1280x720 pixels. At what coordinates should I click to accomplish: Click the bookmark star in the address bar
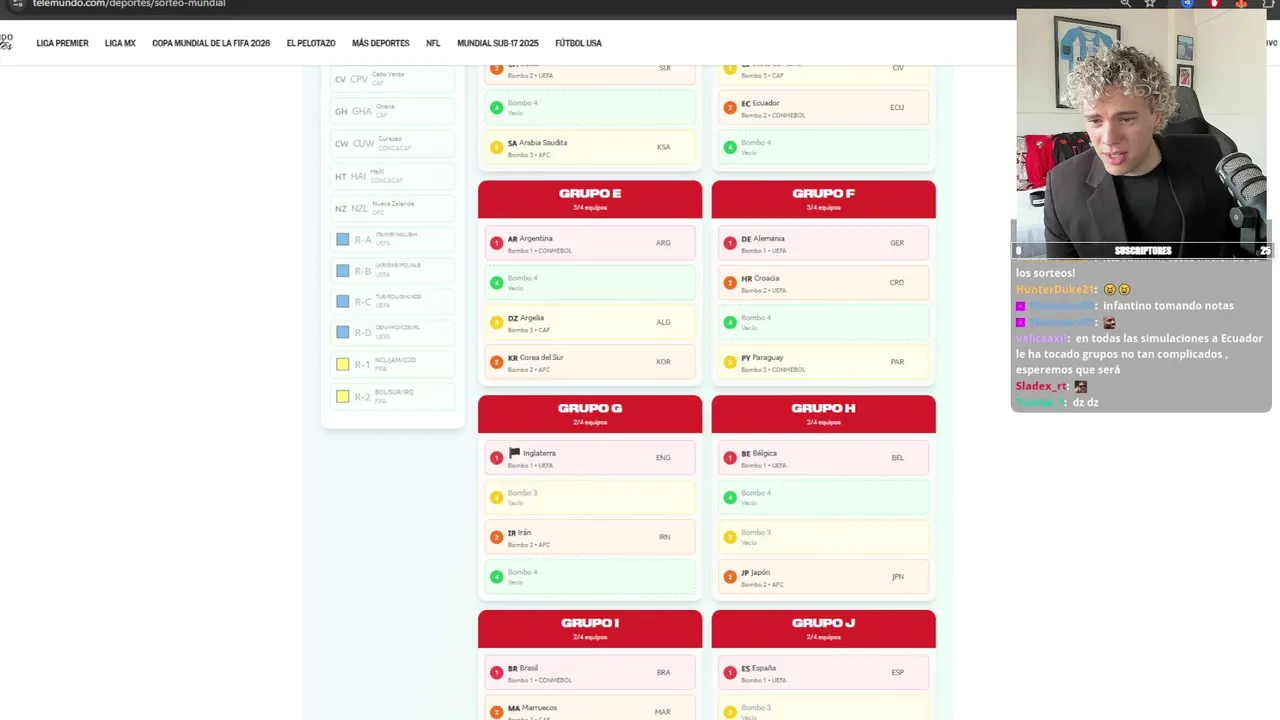pos(1150,3)
